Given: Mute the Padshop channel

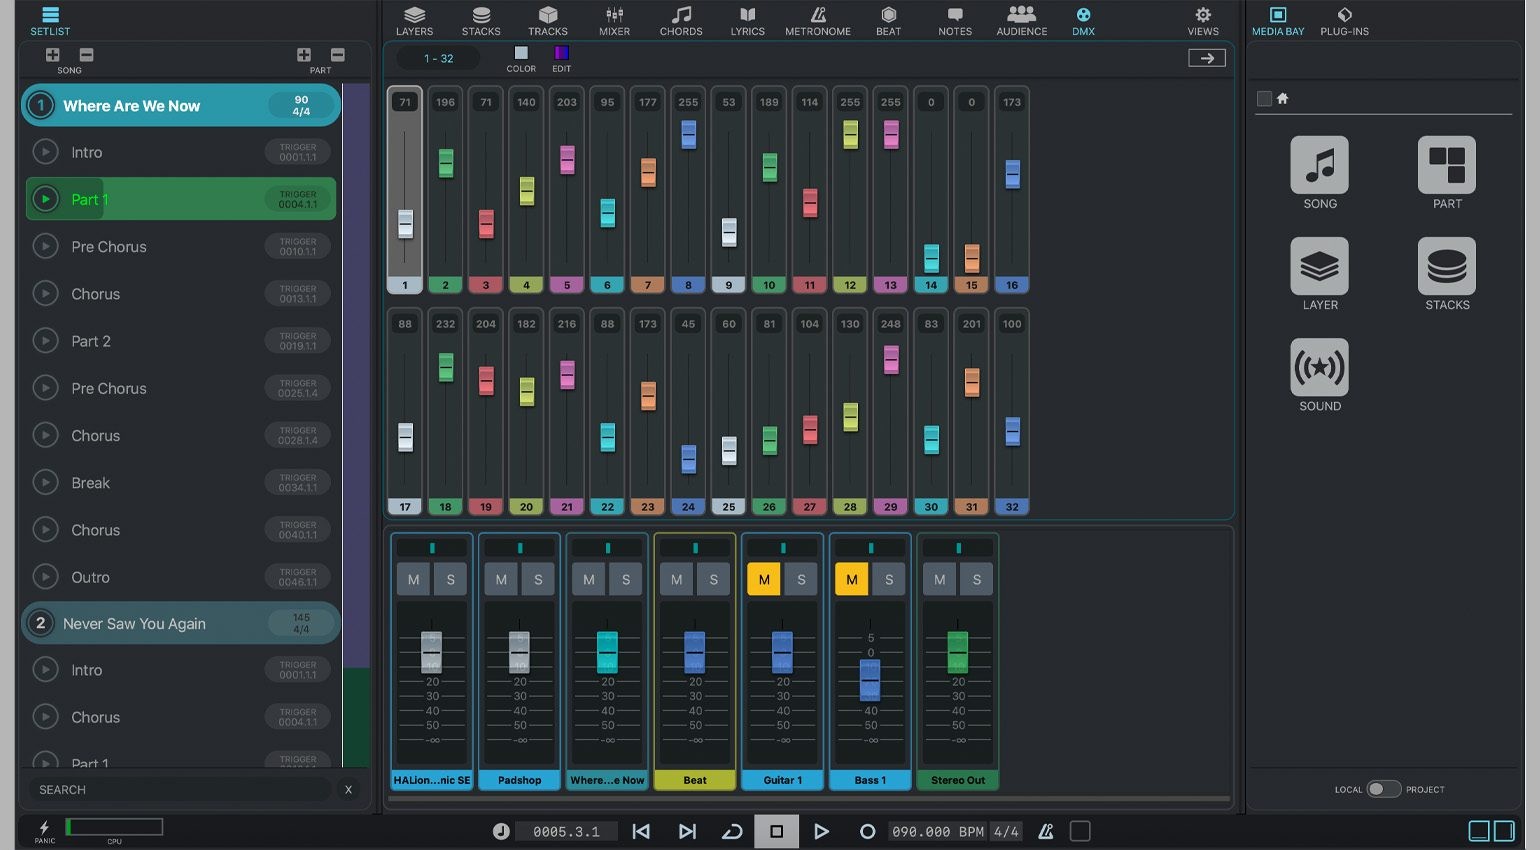Looking at the screenshot, I should 500,579.
